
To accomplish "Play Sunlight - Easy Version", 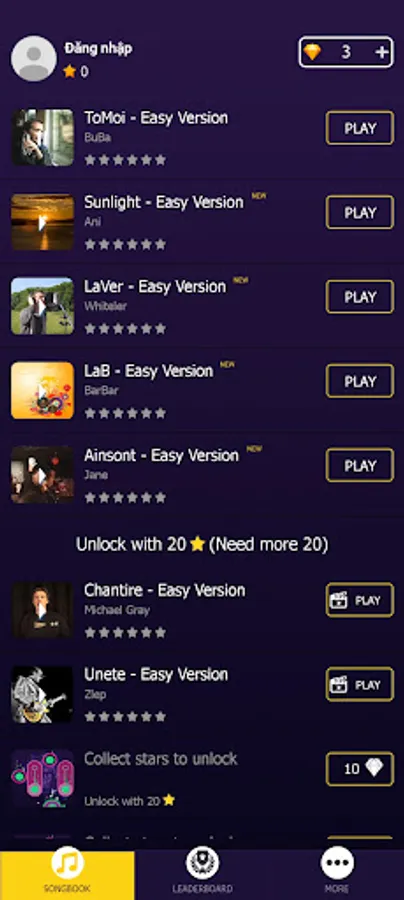I will tap(360, 212).
